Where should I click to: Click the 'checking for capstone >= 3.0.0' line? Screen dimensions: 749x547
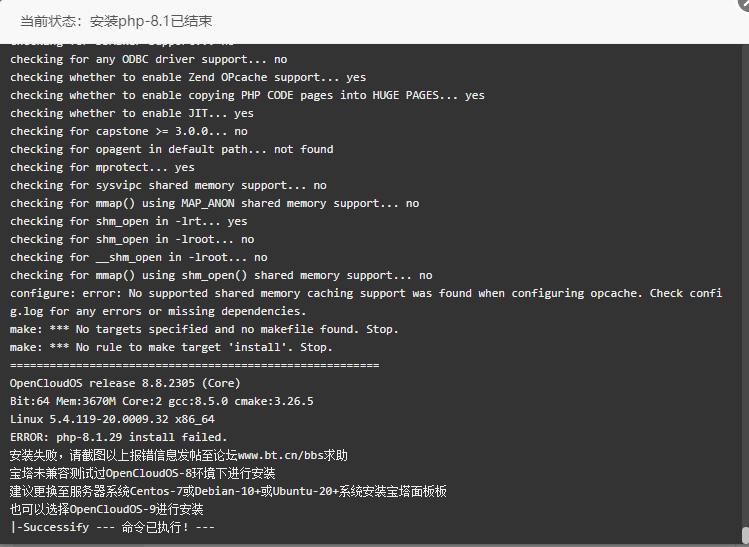(128, 131)
